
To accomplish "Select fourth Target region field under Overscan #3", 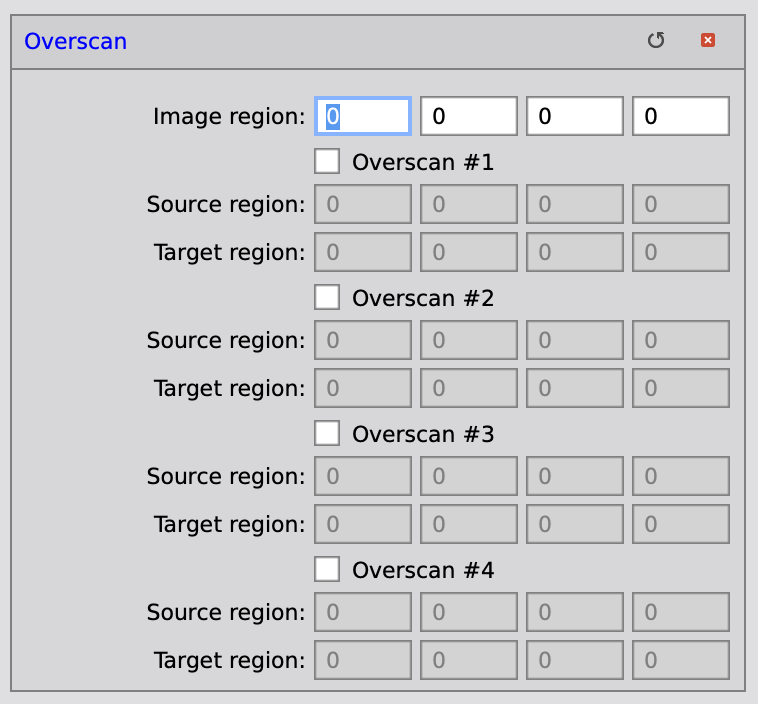I will (x=681, y=524).
